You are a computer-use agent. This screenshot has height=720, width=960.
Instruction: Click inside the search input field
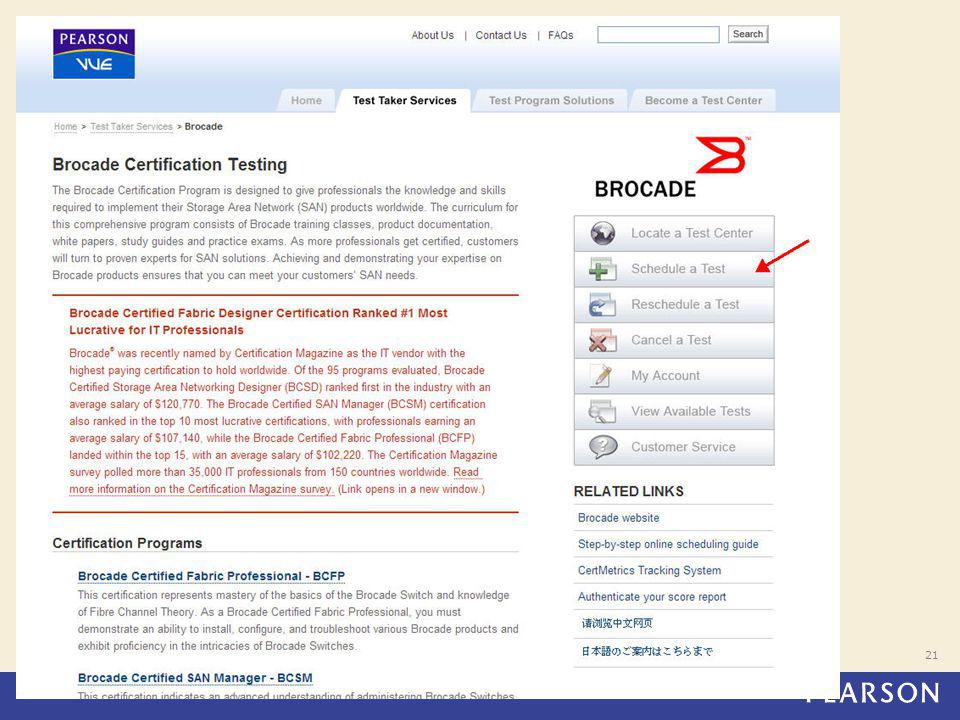tap(658, 34)
